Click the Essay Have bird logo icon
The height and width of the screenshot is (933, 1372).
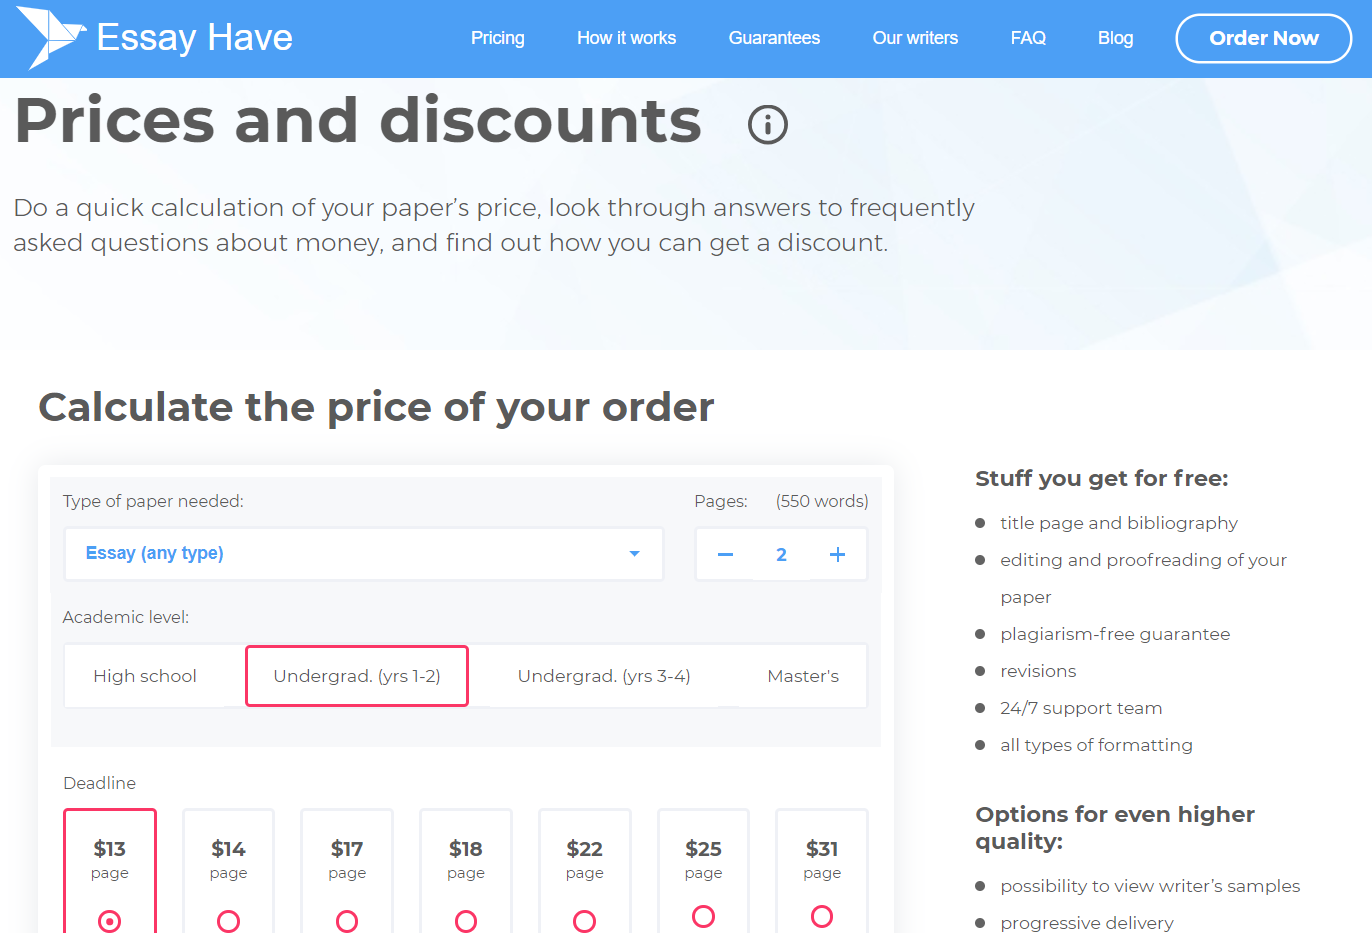[51, 37]
